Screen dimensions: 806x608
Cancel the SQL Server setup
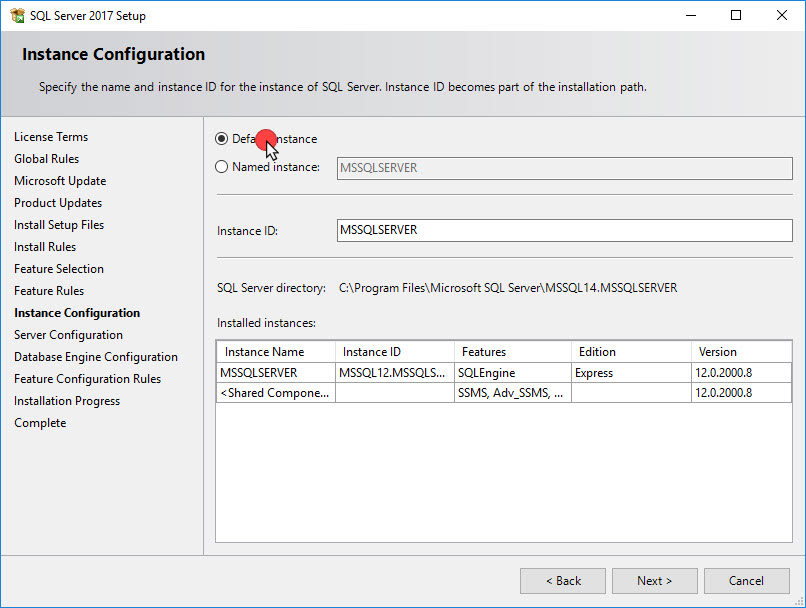pyautogui.click(x=746, y=581)
